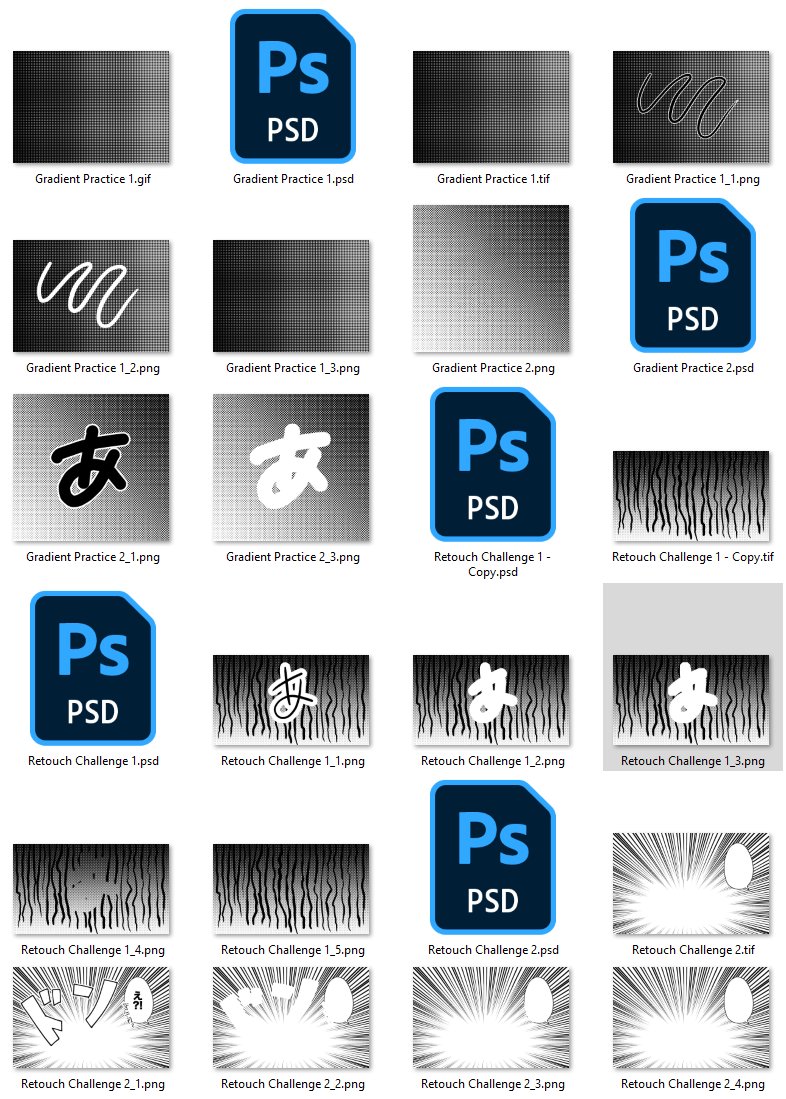Click the label 'Gradient Practice 1_2.png'

tap(93, 368)
